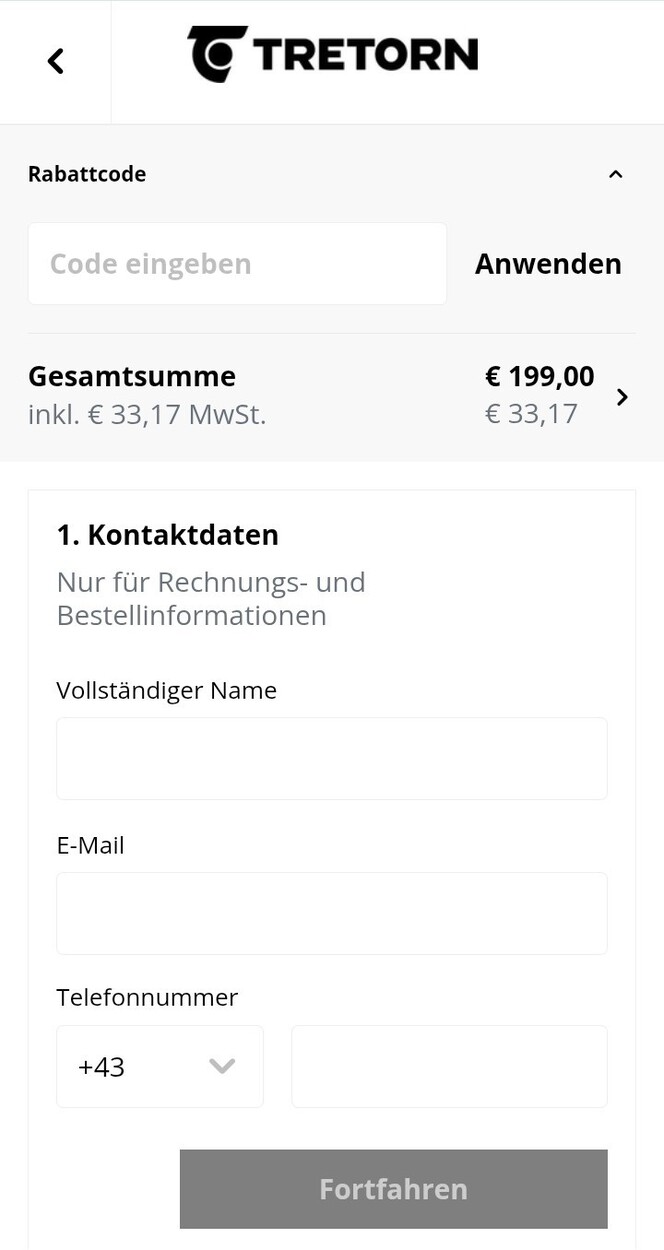Click the 'Vollständiger Name' field label
Viewport: 664px width, 1250px height.
point(167,691)
